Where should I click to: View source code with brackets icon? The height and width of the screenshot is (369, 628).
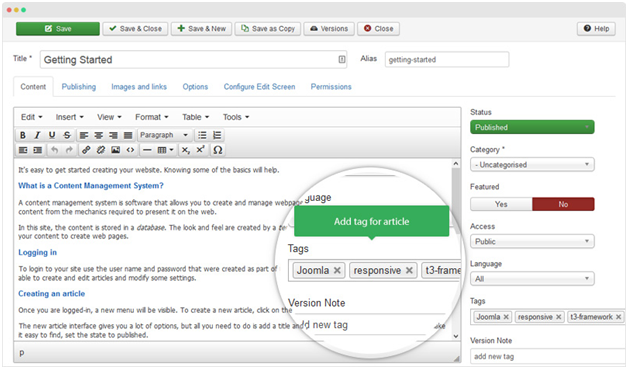pos(130,150)
